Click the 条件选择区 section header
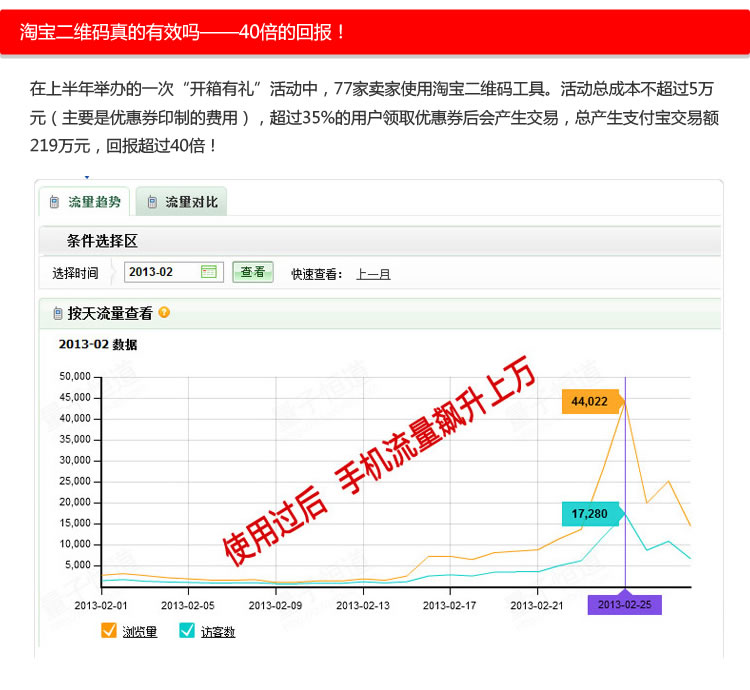Viewport: 750px width, 690px height. click(102, 241)
